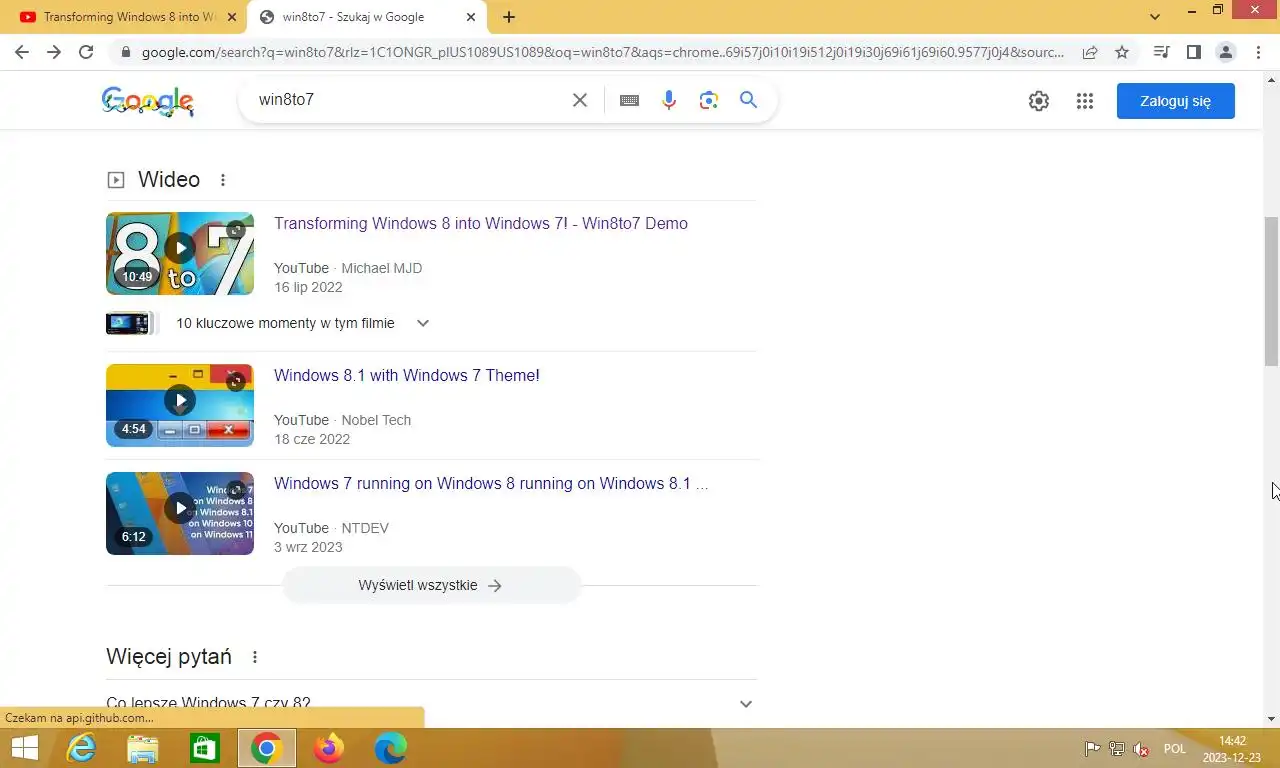Viewport: 1280px width, 768px height.
Task: Open Windows Store from taskbar
Action: 205,748
